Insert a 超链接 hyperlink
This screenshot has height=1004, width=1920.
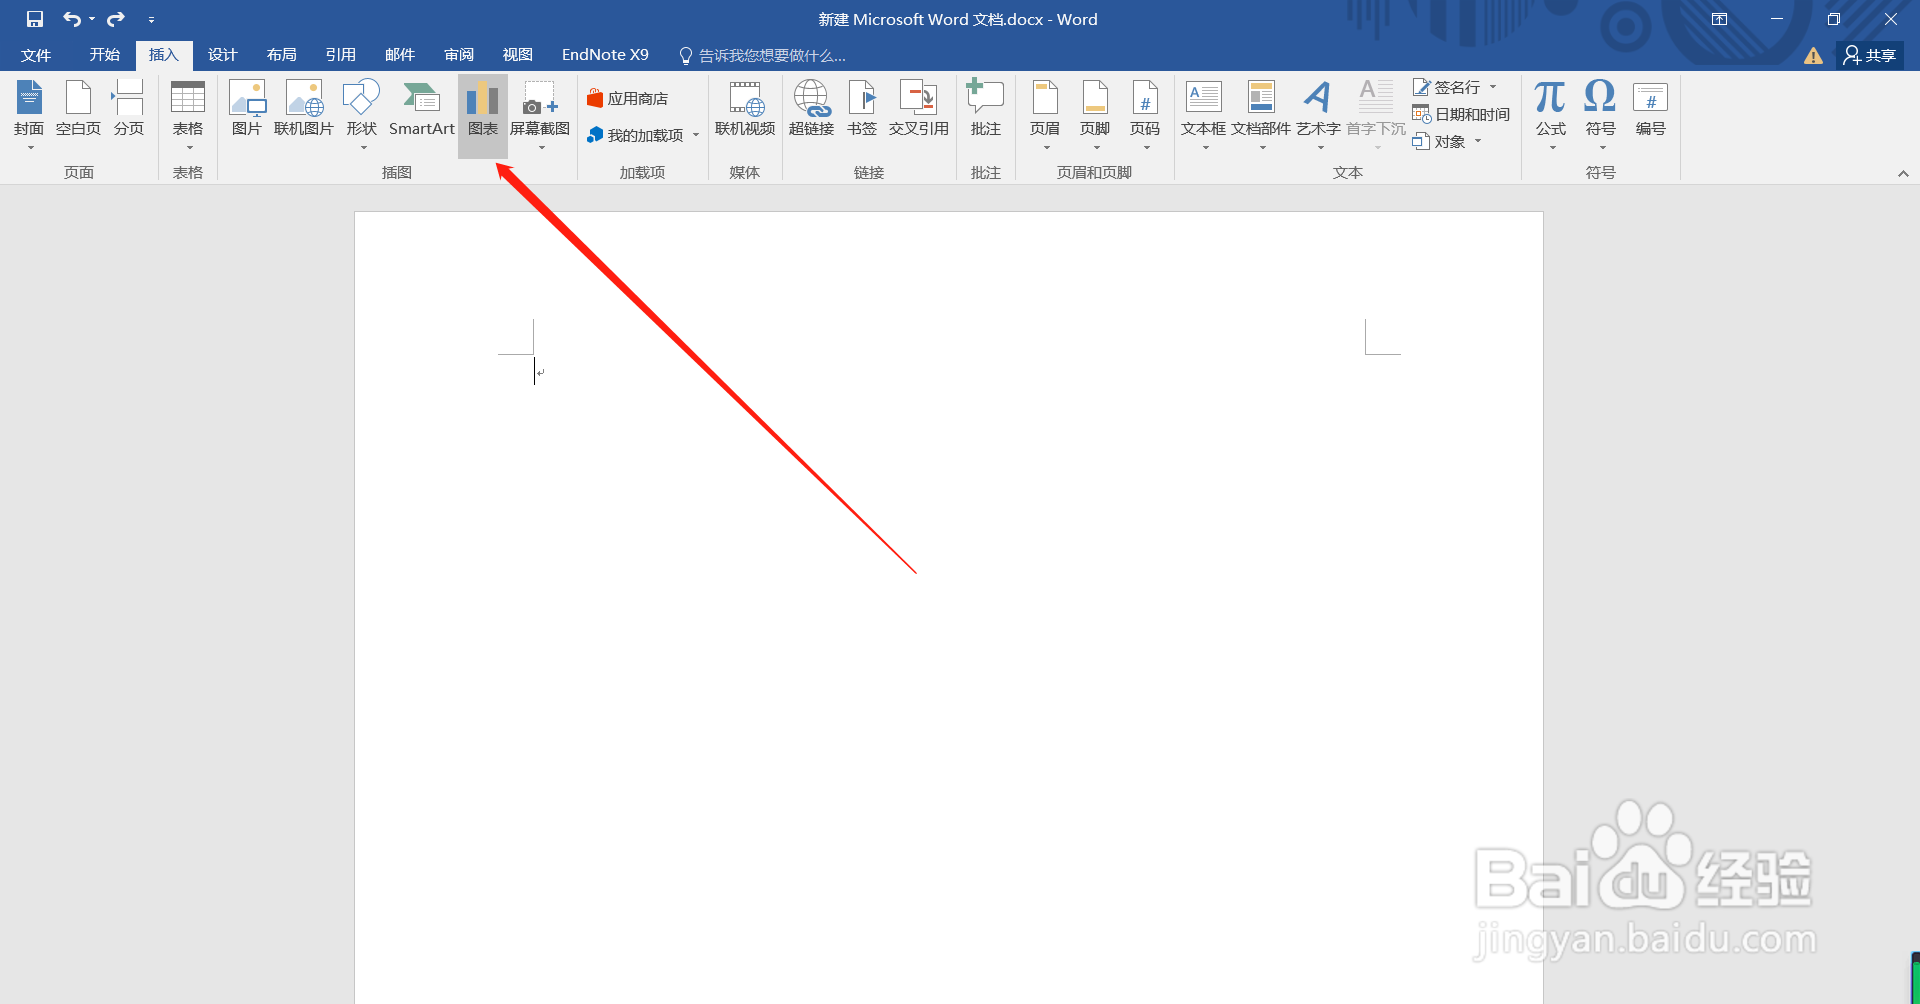(811, 108)
